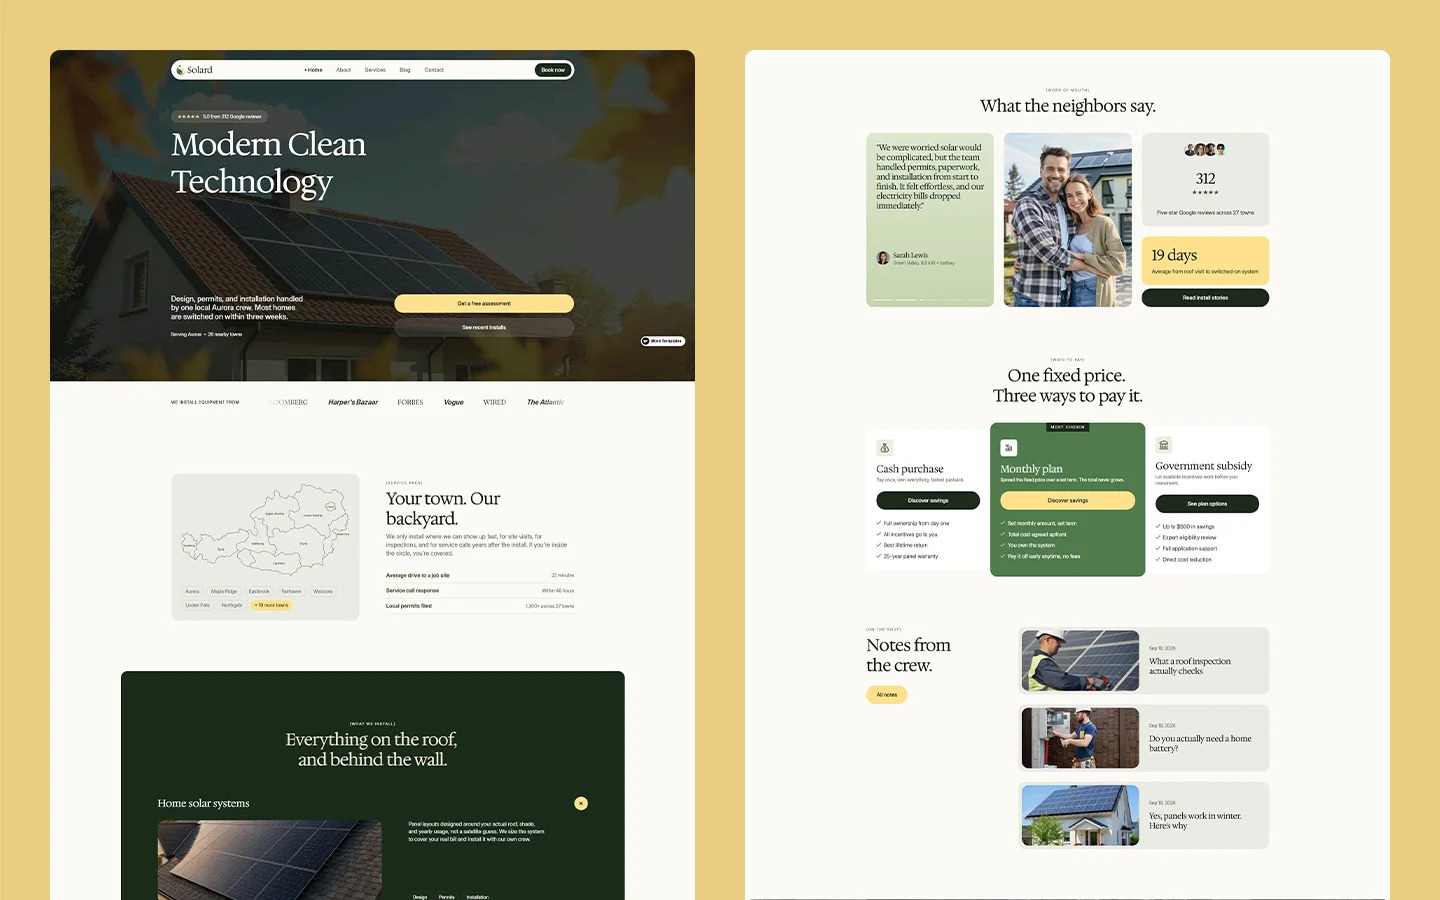Open the Blog nav item
1440x900 pixels.
tap(405, 70)
